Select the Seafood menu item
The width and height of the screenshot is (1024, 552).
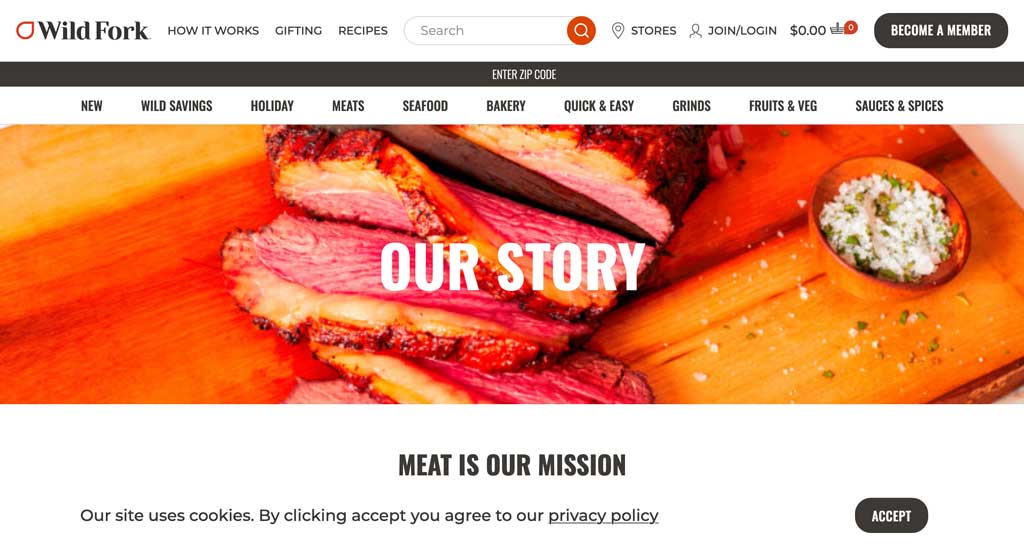[425, 106]
